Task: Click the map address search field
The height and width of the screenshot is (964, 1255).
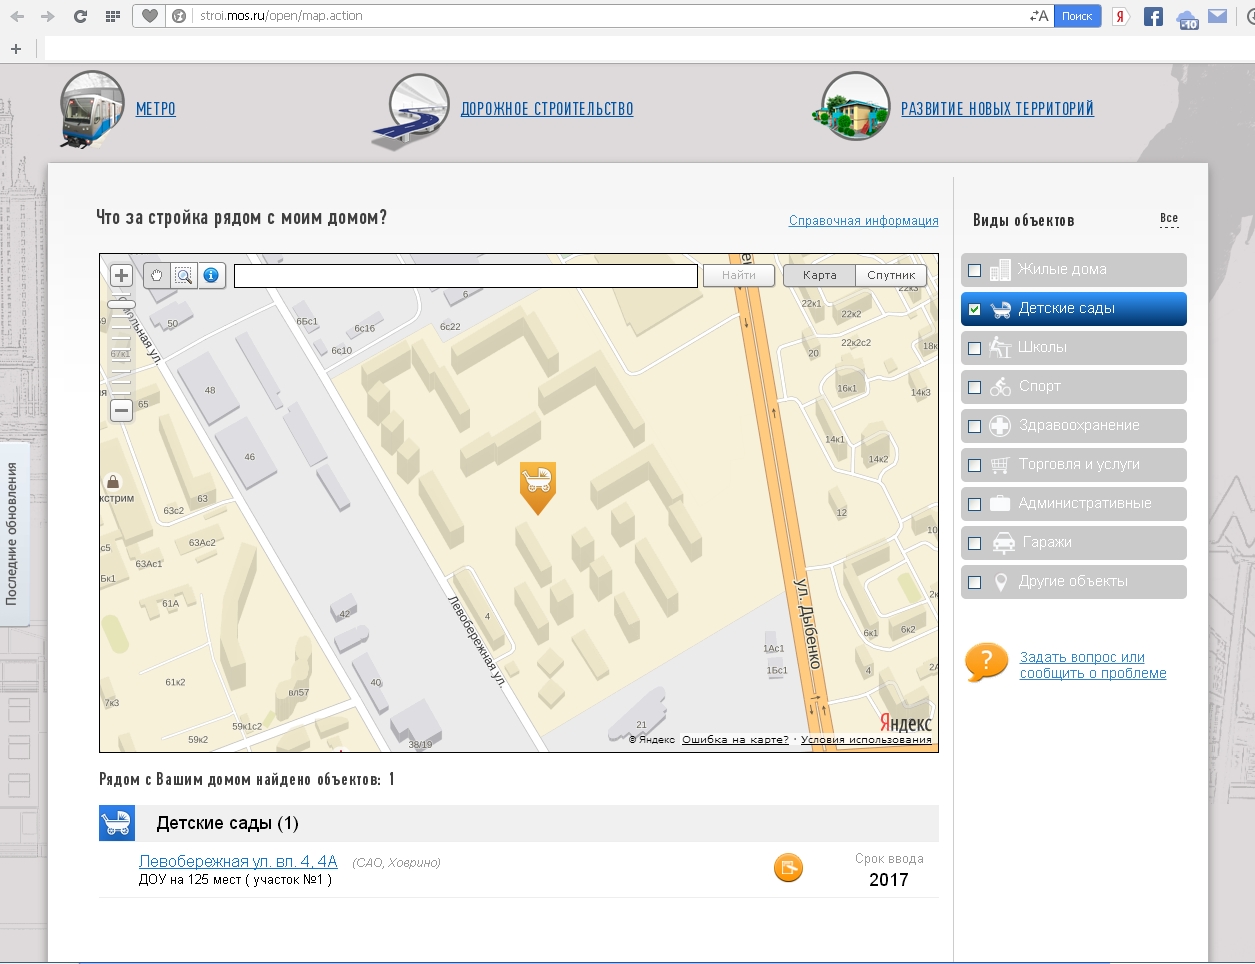Action: pos(465,276)
